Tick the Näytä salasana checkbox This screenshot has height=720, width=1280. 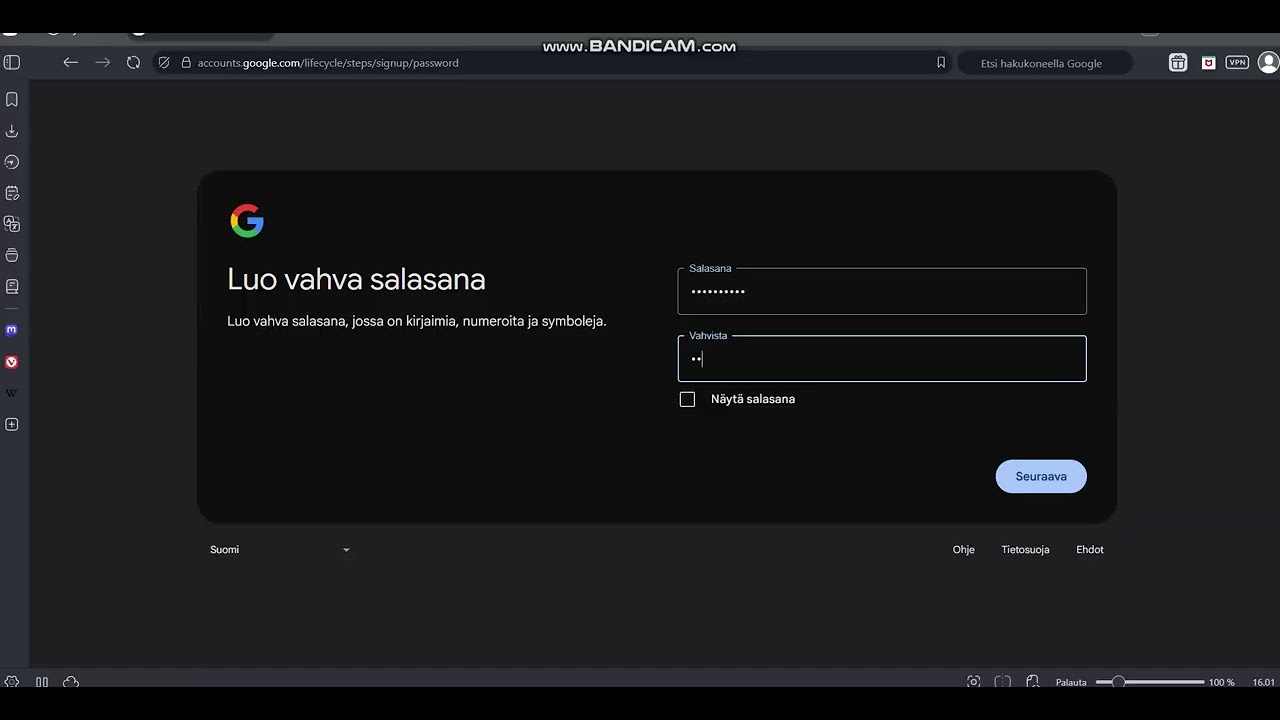tap(687, 399)
